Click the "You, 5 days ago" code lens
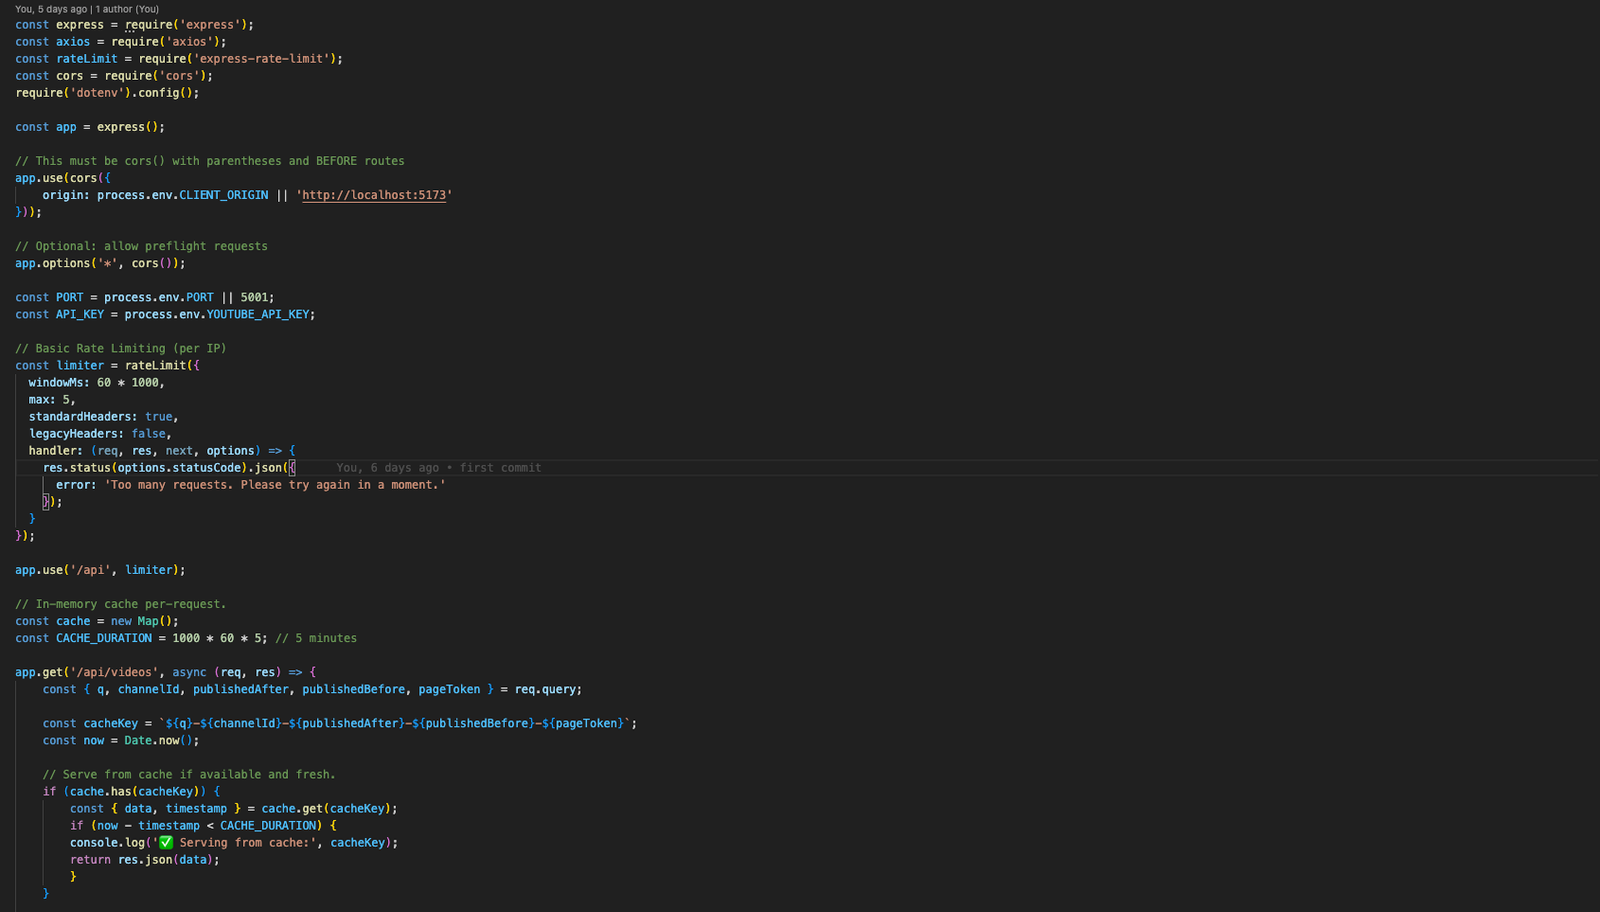Viewport: 1600px width, 912px height. click(49, 9)
